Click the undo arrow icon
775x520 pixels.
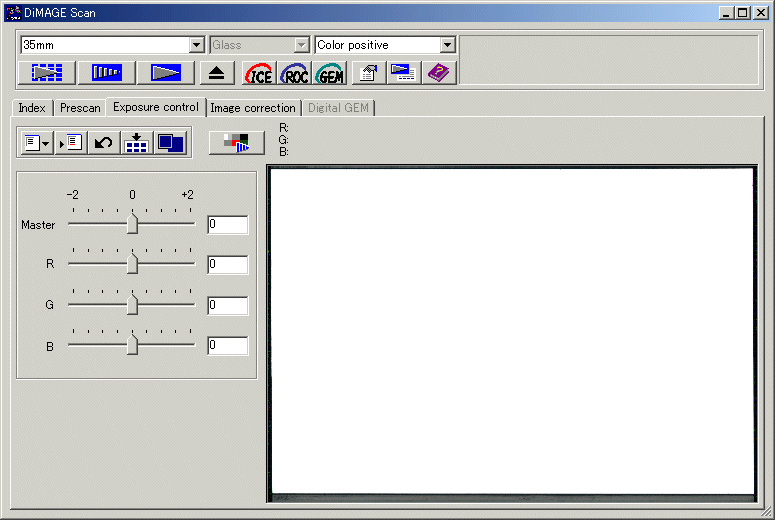(103, 143)
